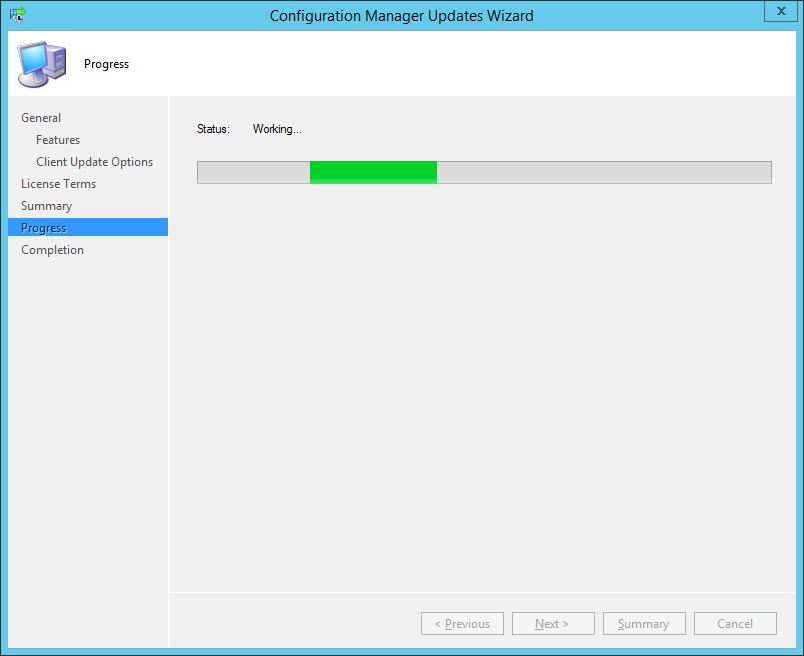Click the Next button
The image size is (804, 656).
tap(553, 623)
